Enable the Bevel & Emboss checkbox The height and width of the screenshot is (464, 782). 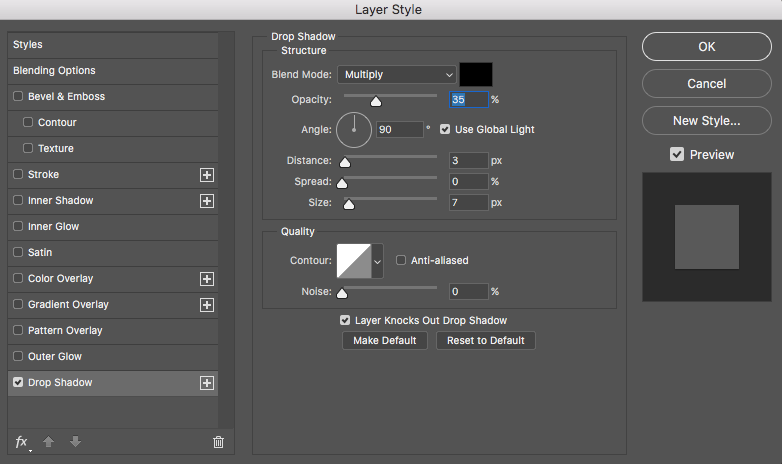tap(18, 96)
